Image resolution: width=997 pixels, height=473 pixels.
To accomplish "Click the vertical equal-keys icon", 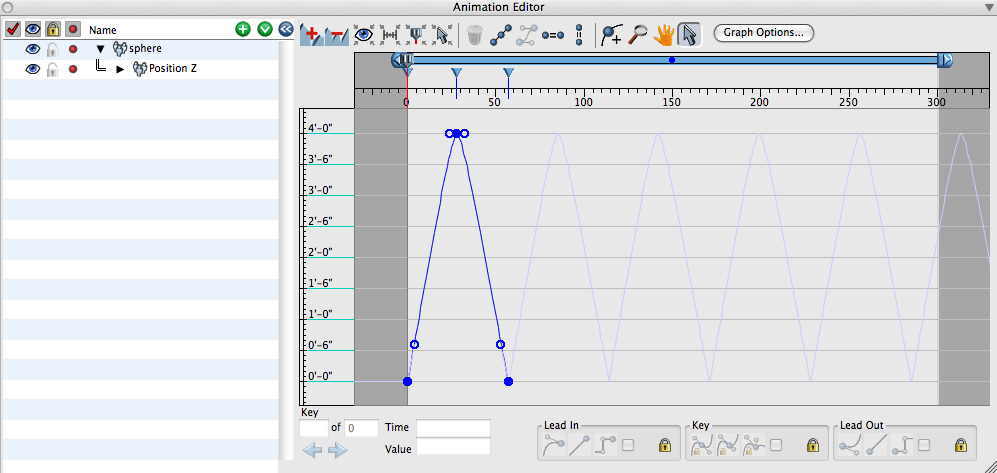I will [579, 35].
